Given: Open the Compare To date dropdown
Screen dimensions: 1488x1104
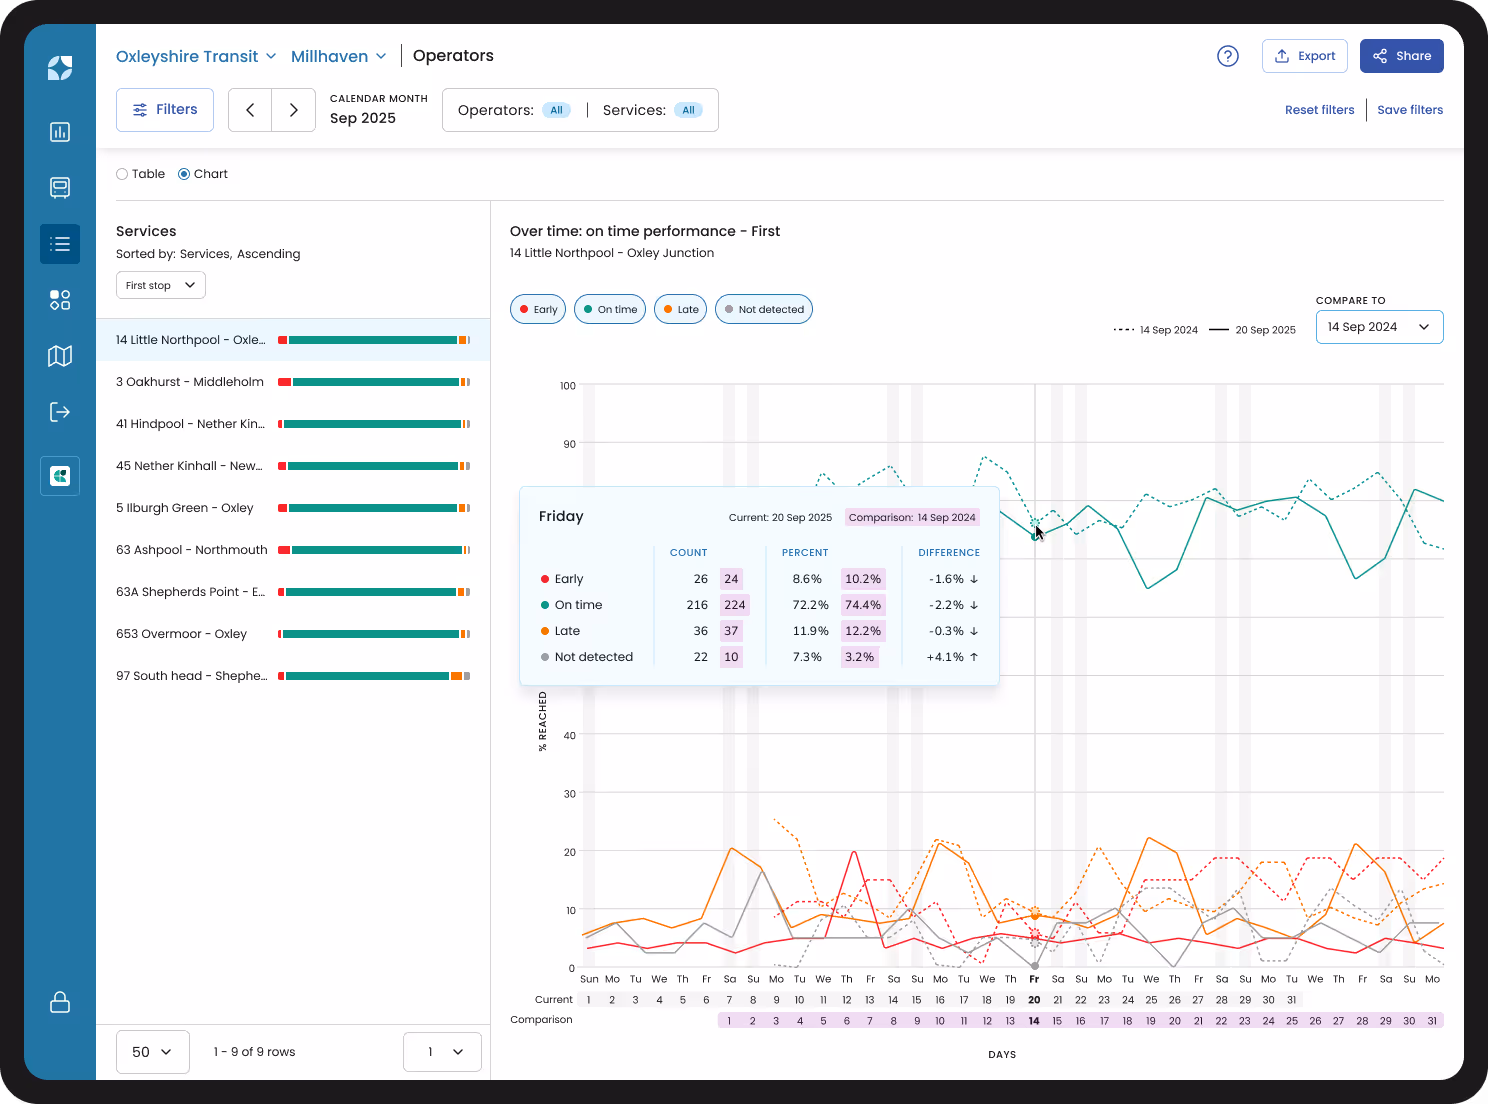Looking at the screenshot, I should [1379, 326].
